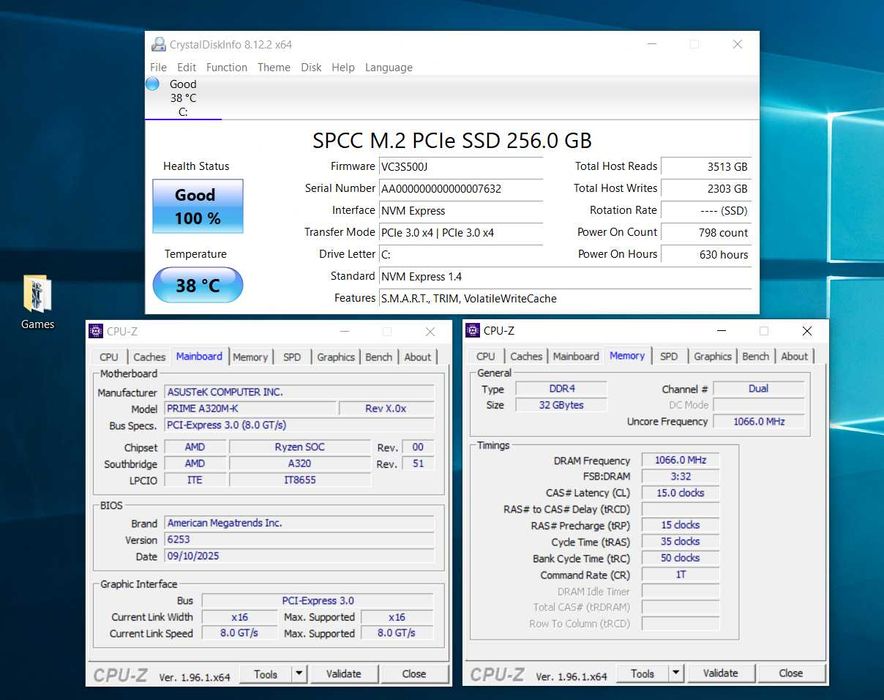Click Power On Hours value 630 hours
884x700 pixels.
click(x=706, y=255)
